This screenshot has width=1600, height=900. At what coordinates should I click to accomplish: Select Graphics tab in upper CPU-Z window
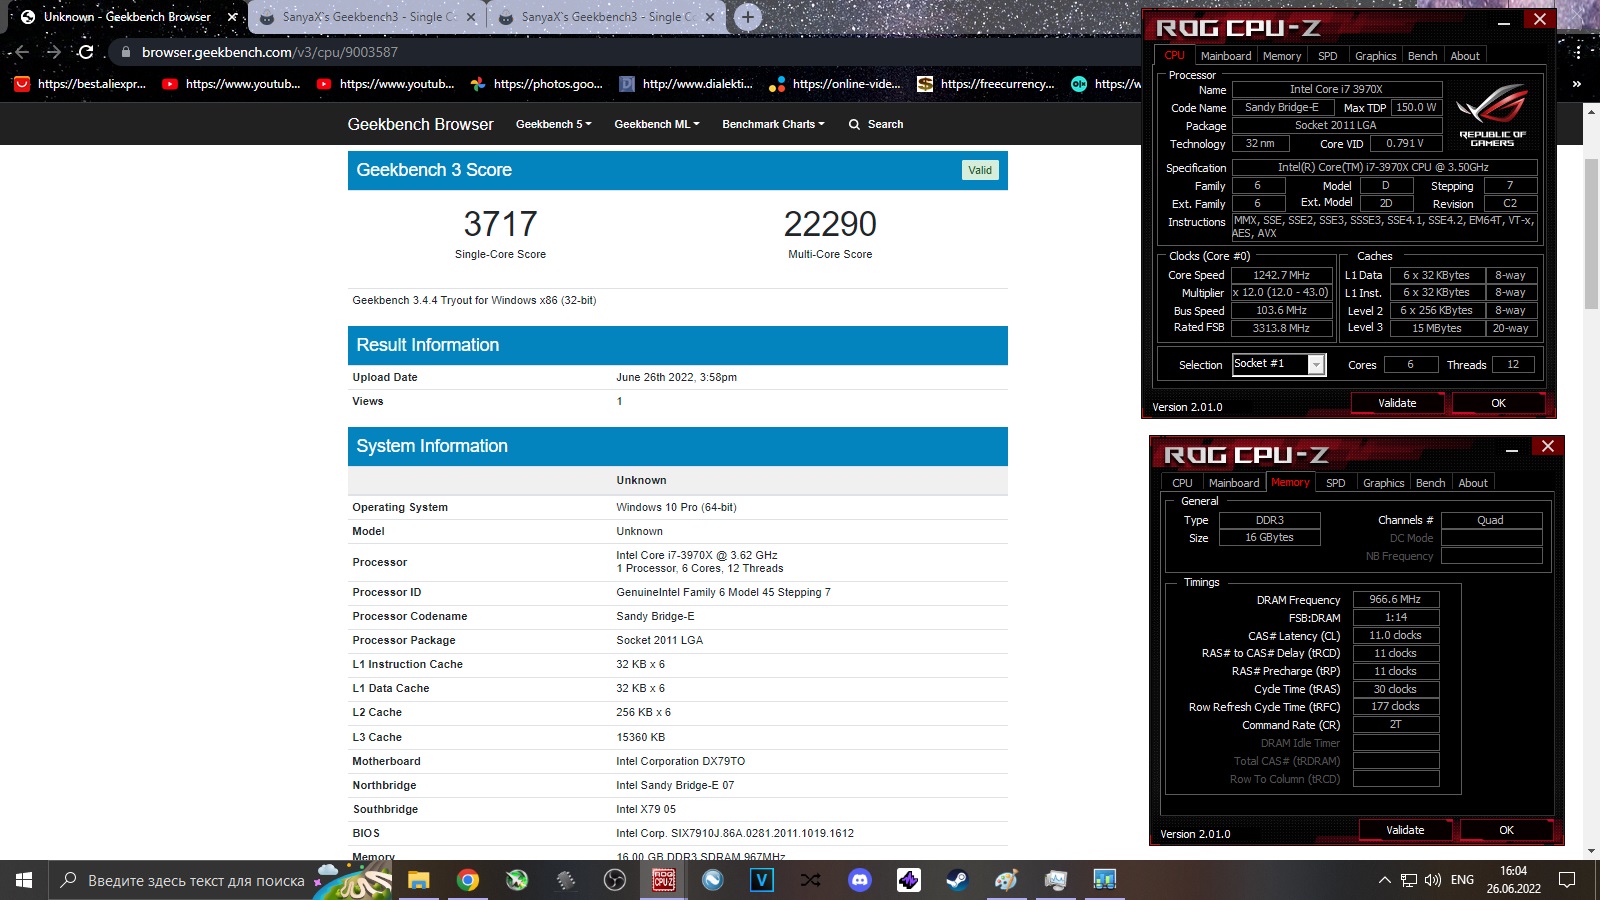(x=1375, y=56)
